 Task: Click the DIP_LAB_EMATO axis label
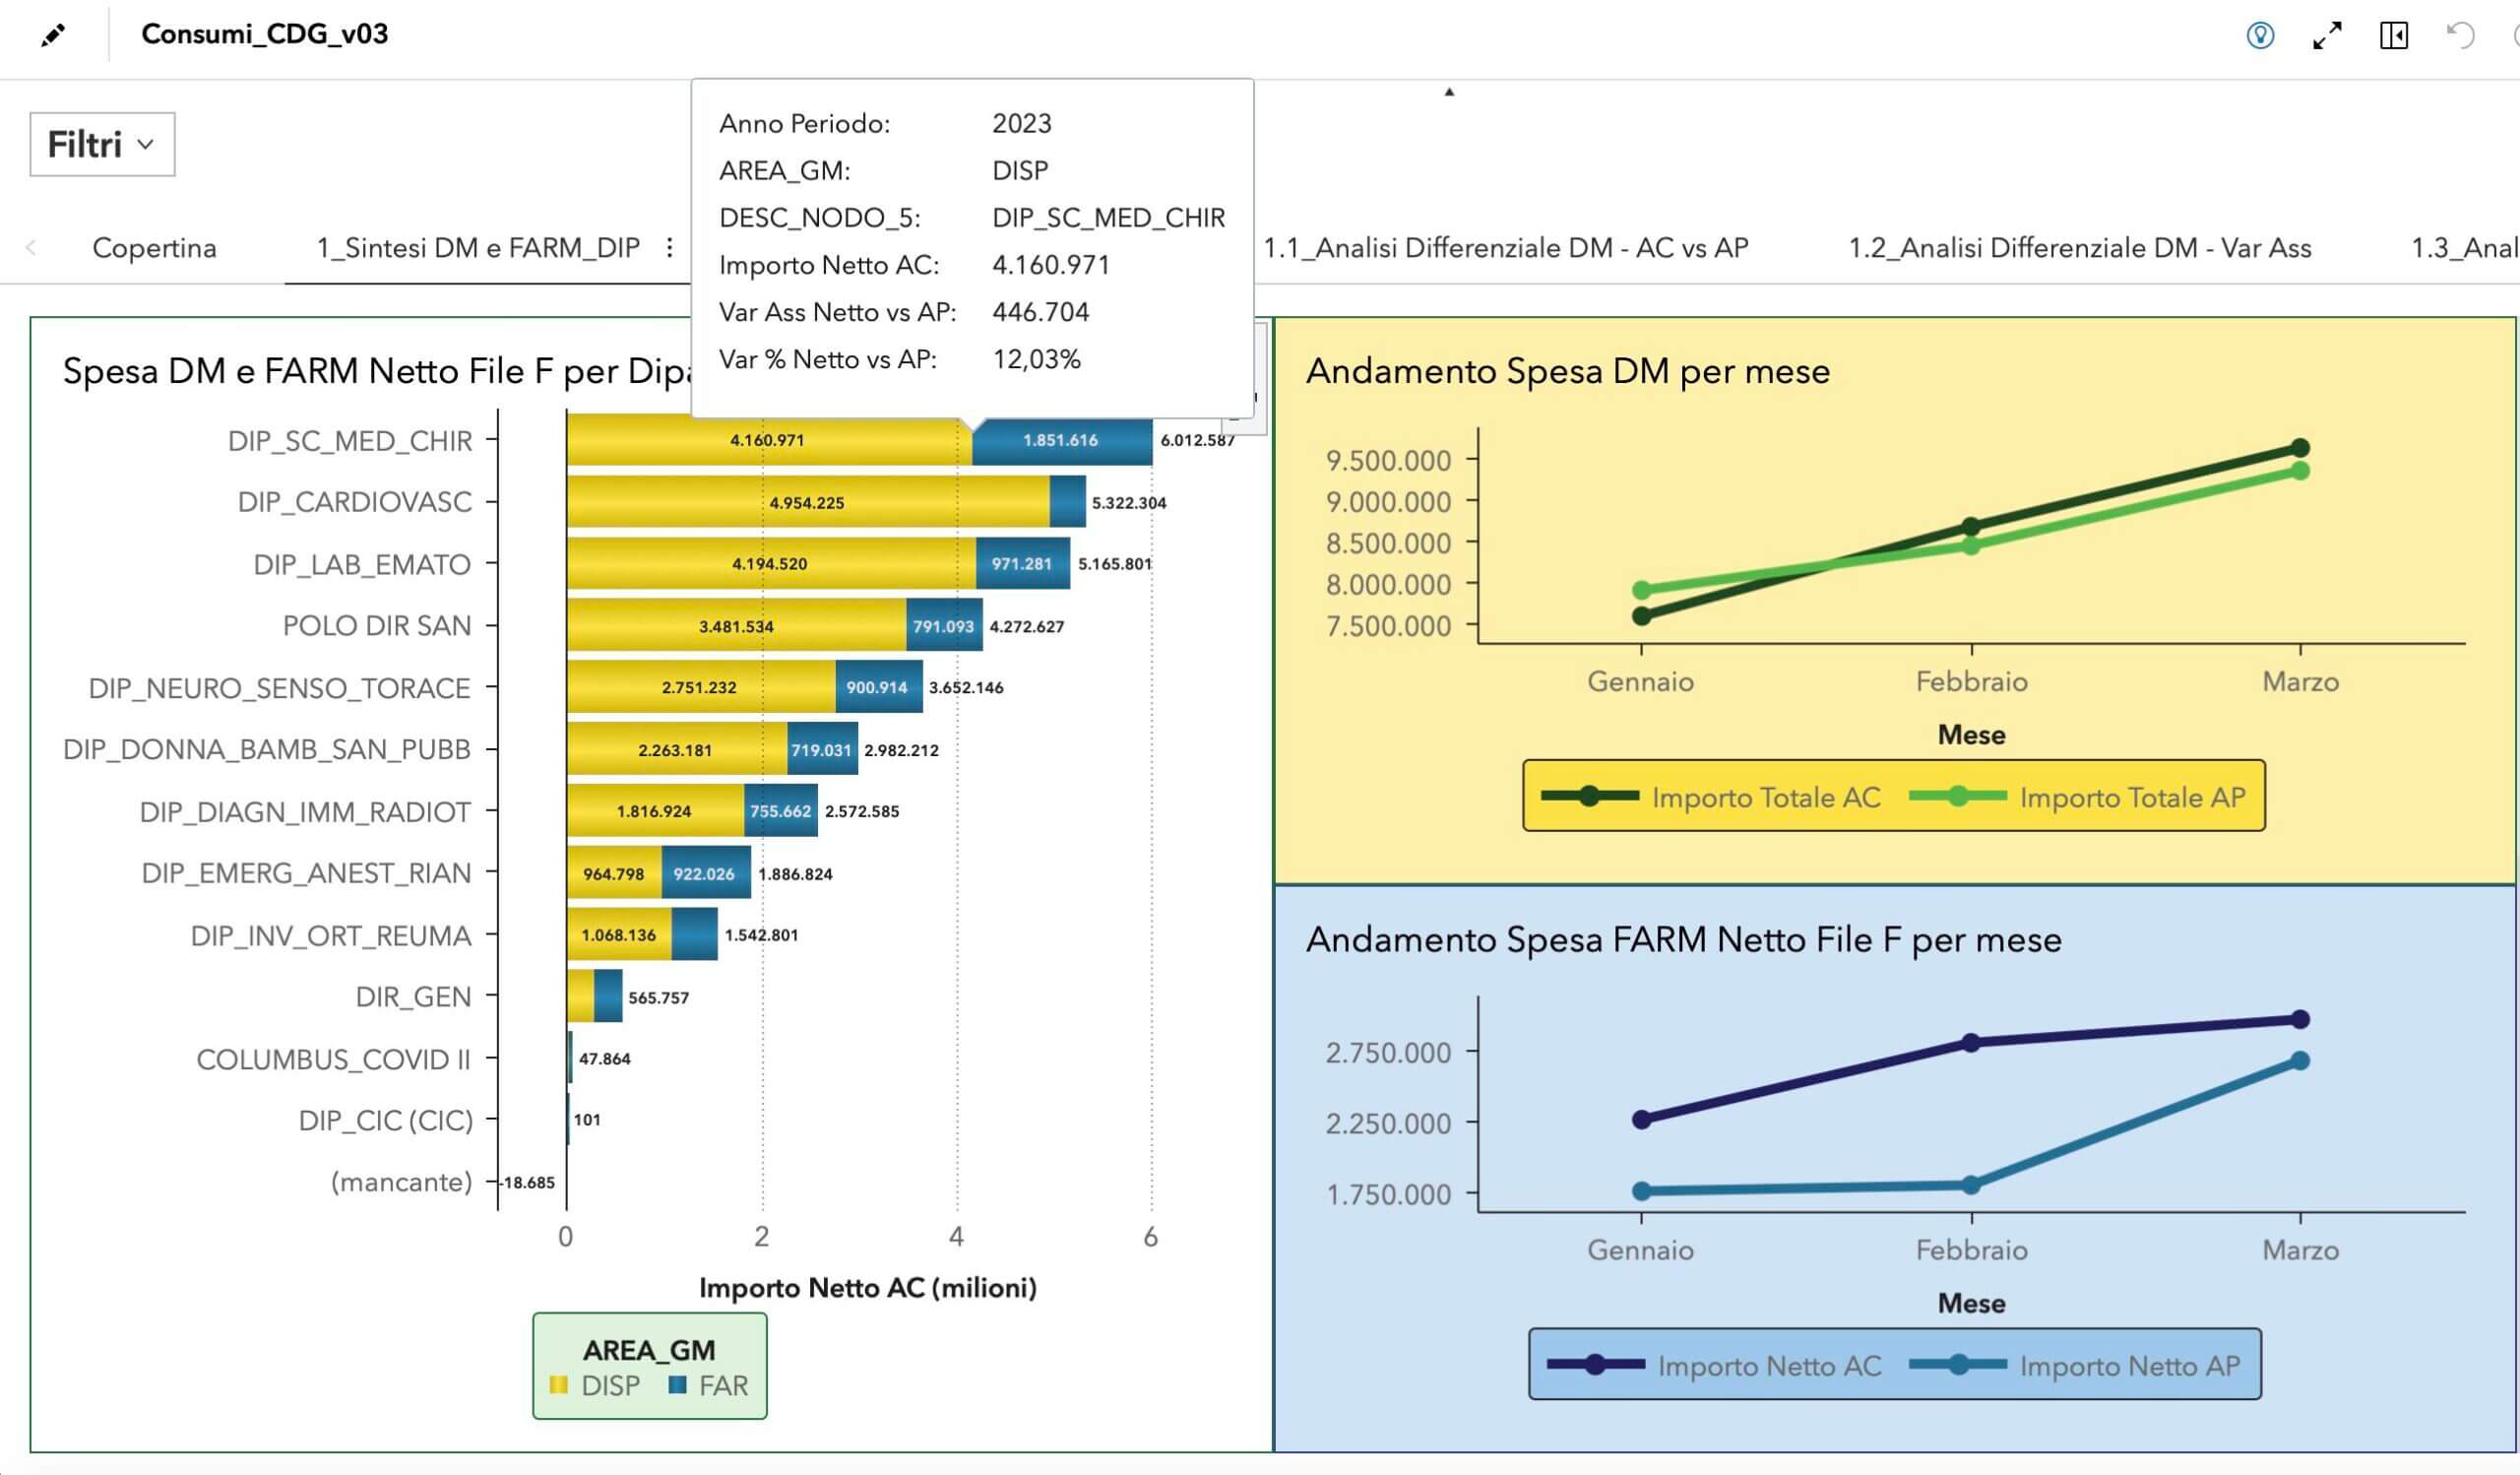click(x=361, y=564)
